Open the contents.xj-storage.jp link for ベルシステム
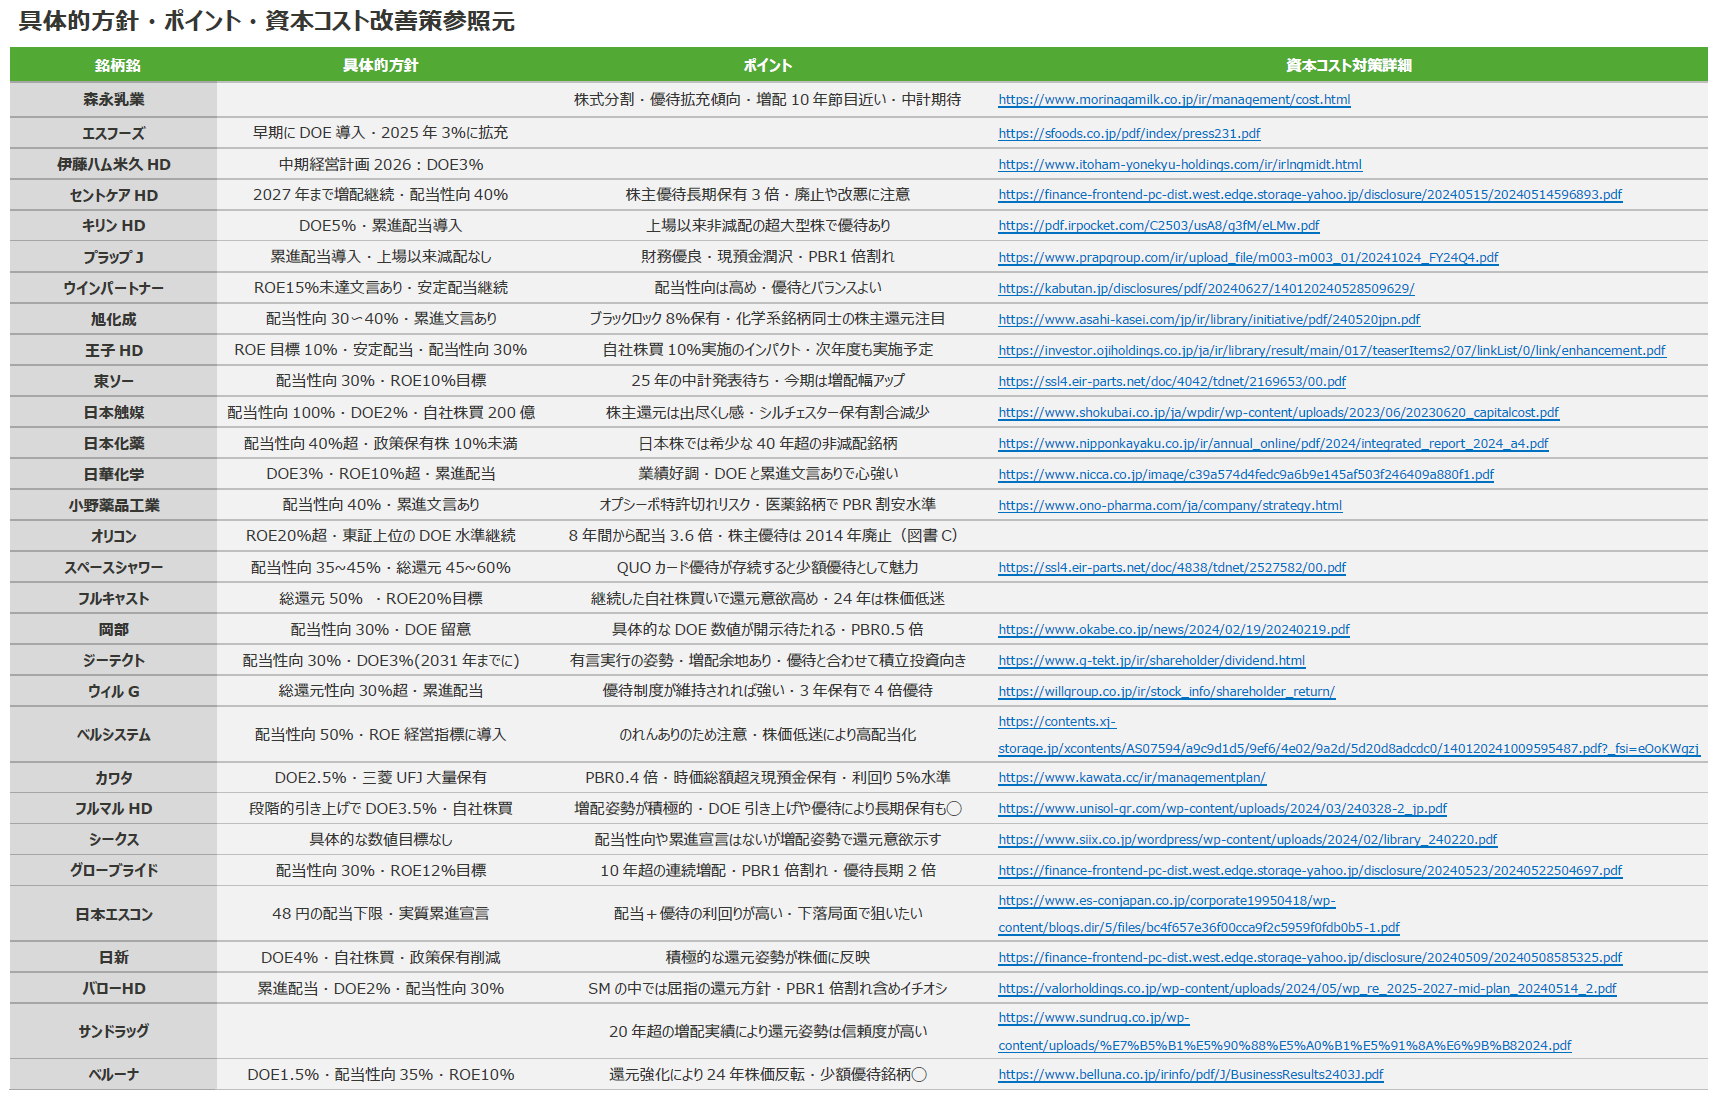Viewport: 1719px width, 1100px height. (x=1348, y=735)
